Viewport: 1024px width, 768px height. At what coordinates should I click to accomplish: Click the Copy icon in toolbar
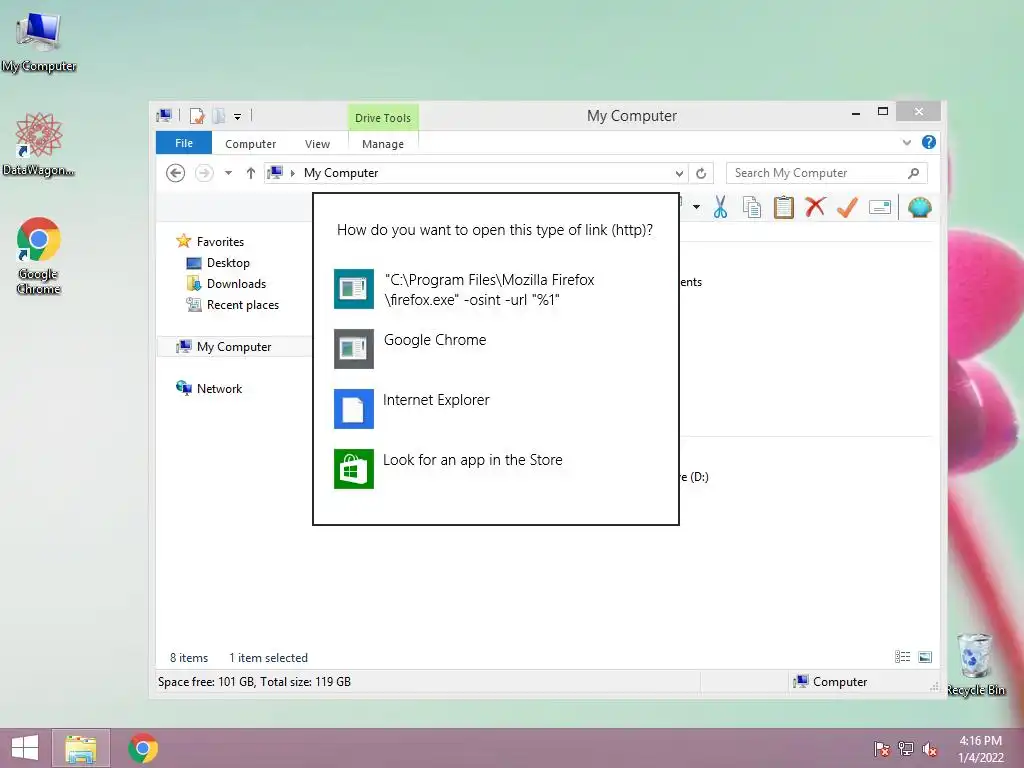coord(752,208)
